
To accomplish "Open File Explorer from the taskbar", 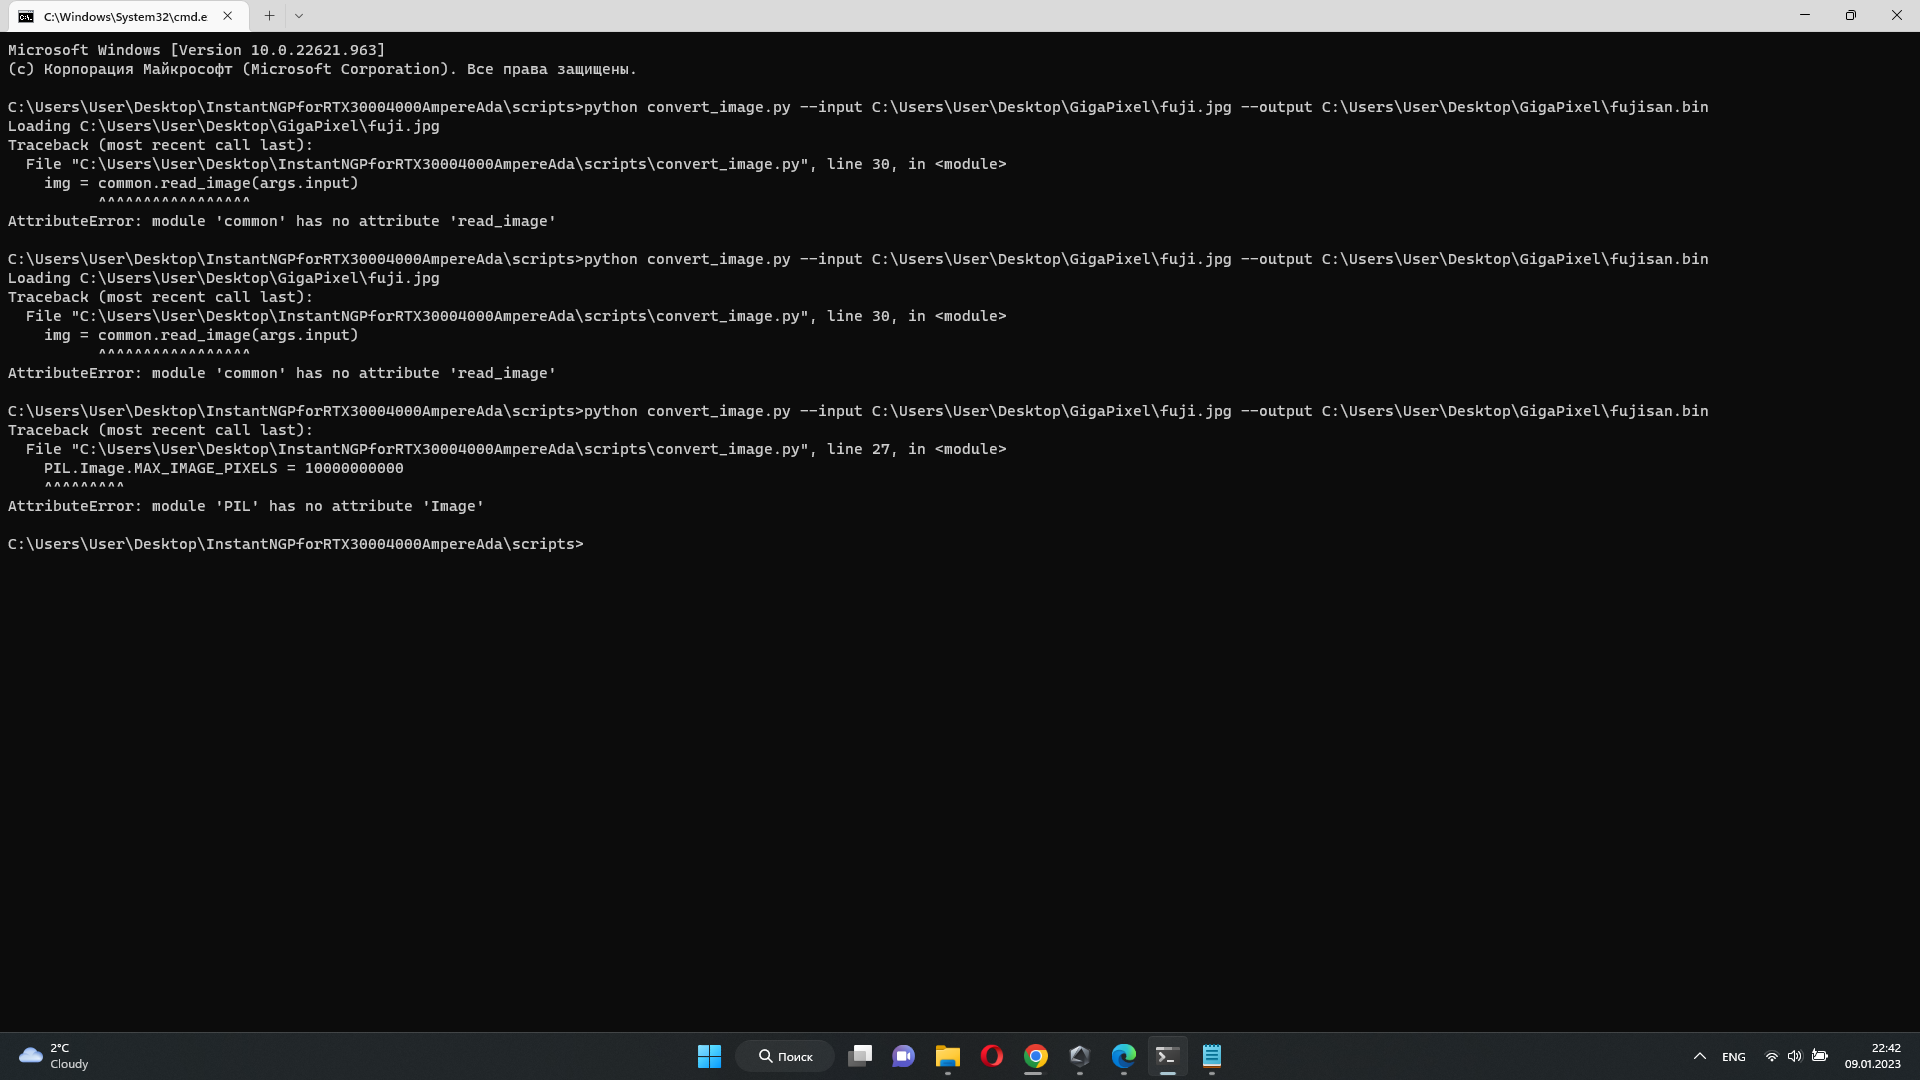I will click(947, 1056).
